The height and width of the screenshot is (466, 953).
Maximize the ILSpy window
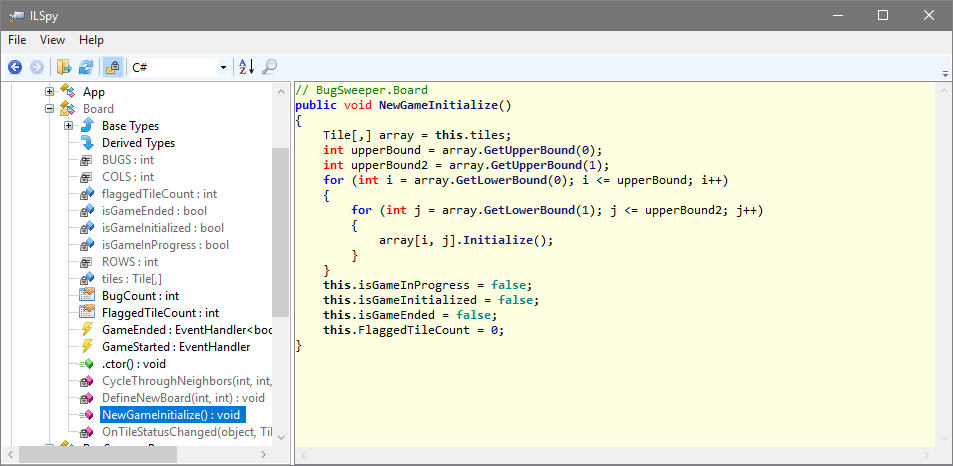click(x=883, y=15)
